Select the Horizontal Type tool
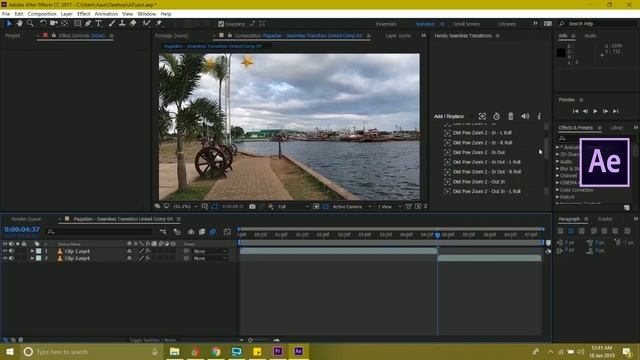The height and width of the screenshot is (360, 640). pos(98,24)
